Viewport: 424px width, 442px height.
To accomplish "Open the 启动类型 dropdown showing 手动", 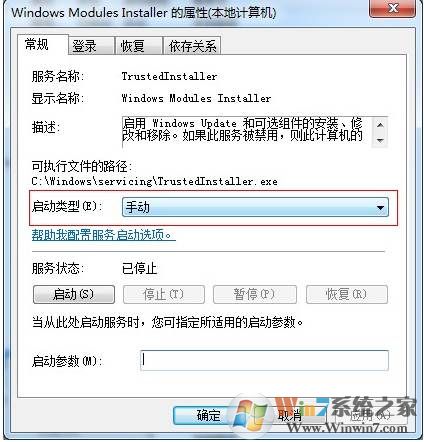I will point(255,207).
